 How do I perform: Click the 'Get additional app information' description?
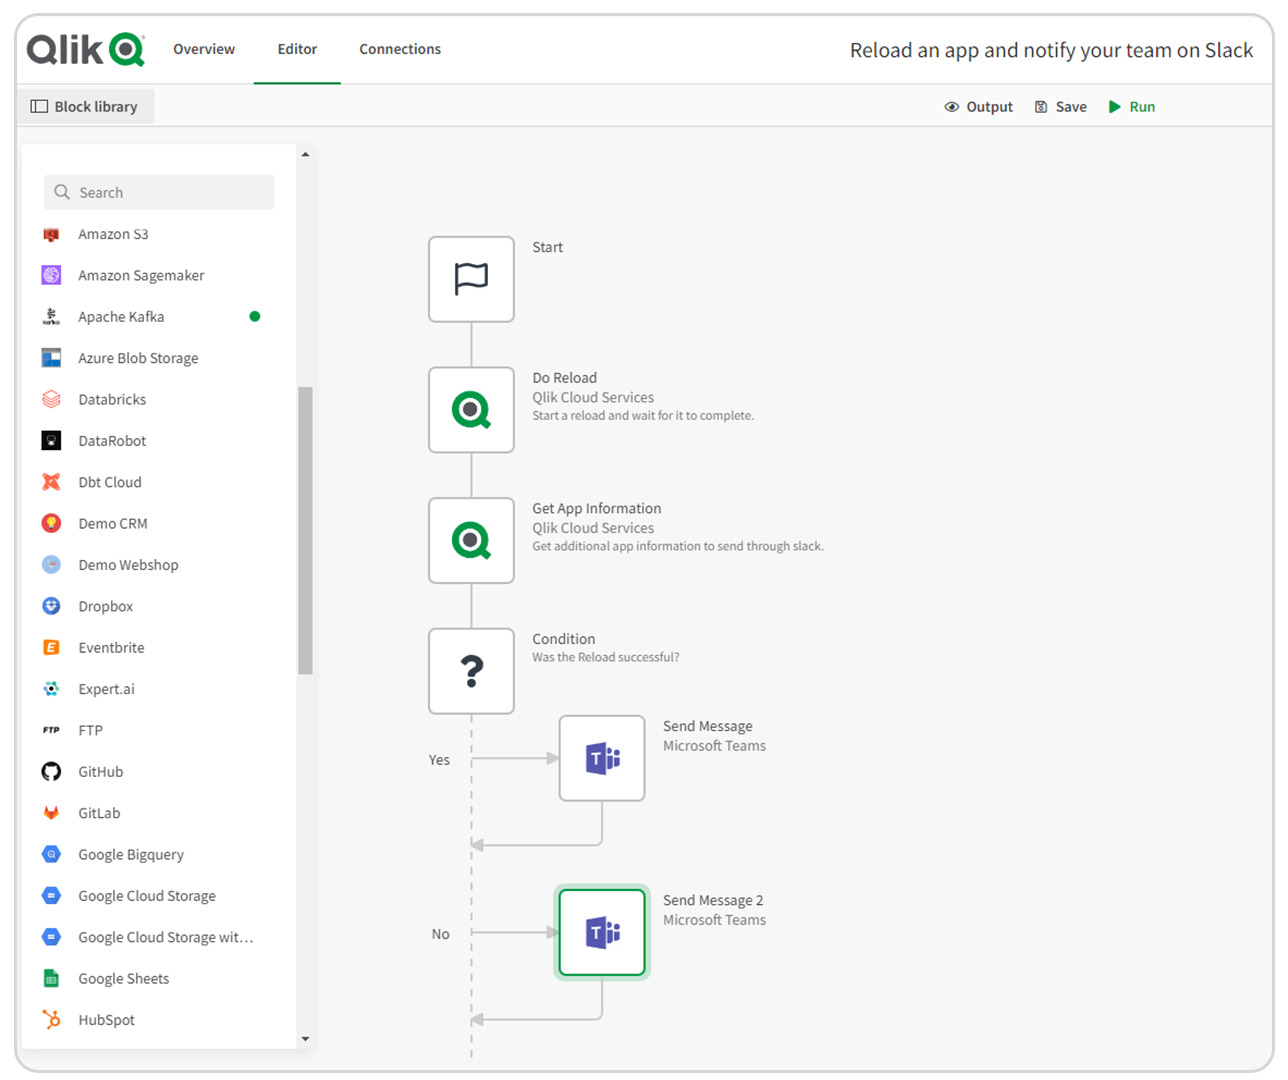(x=678, y=546)
